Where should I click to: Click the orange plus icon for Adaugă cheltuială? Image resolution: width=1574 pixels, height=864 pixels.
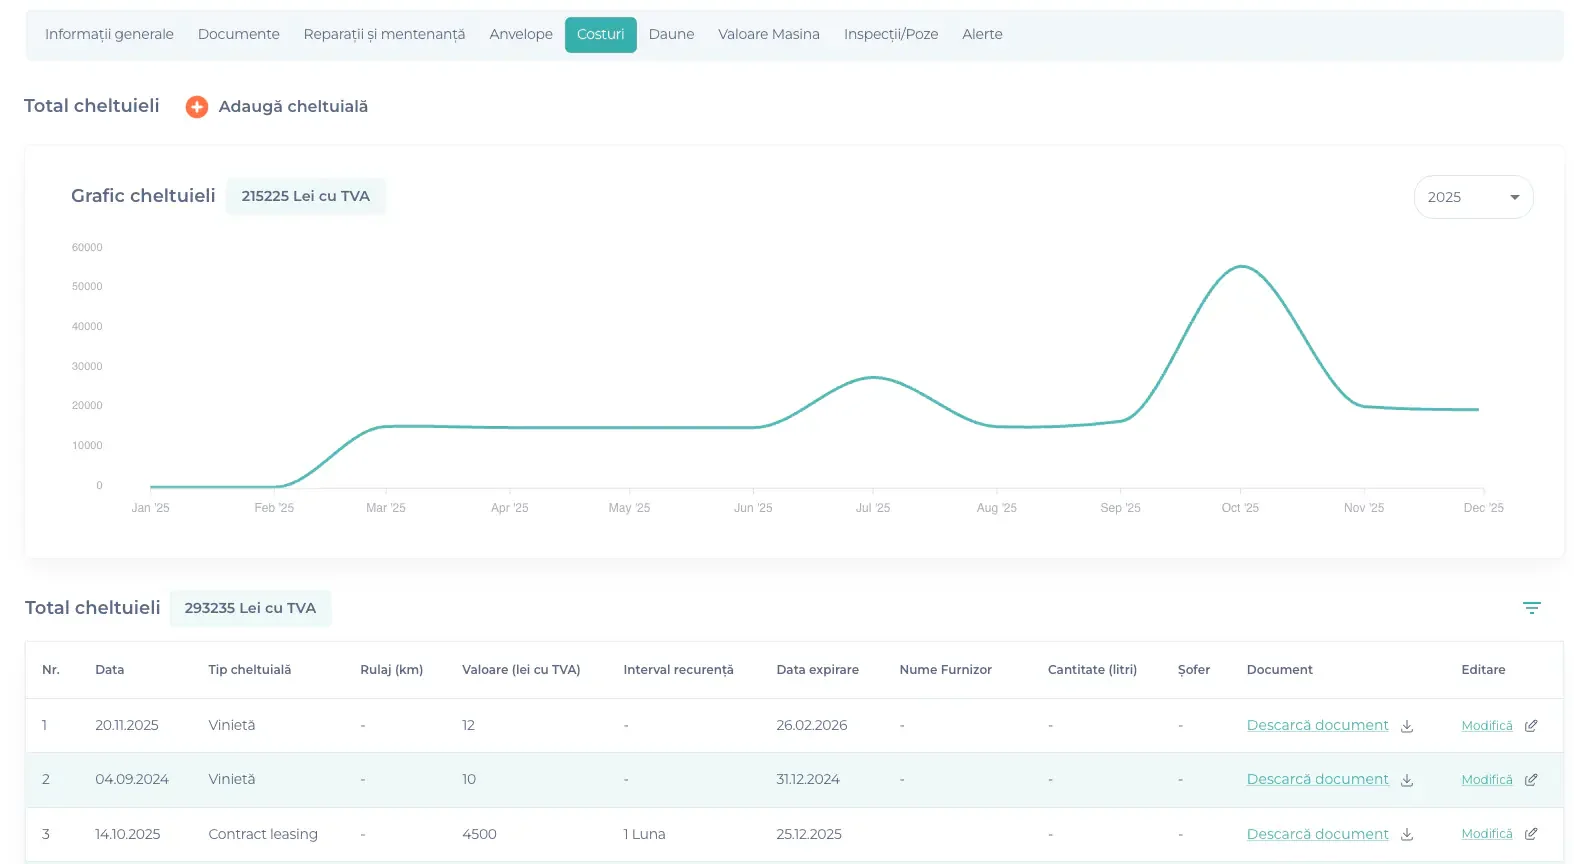point(197,107)
